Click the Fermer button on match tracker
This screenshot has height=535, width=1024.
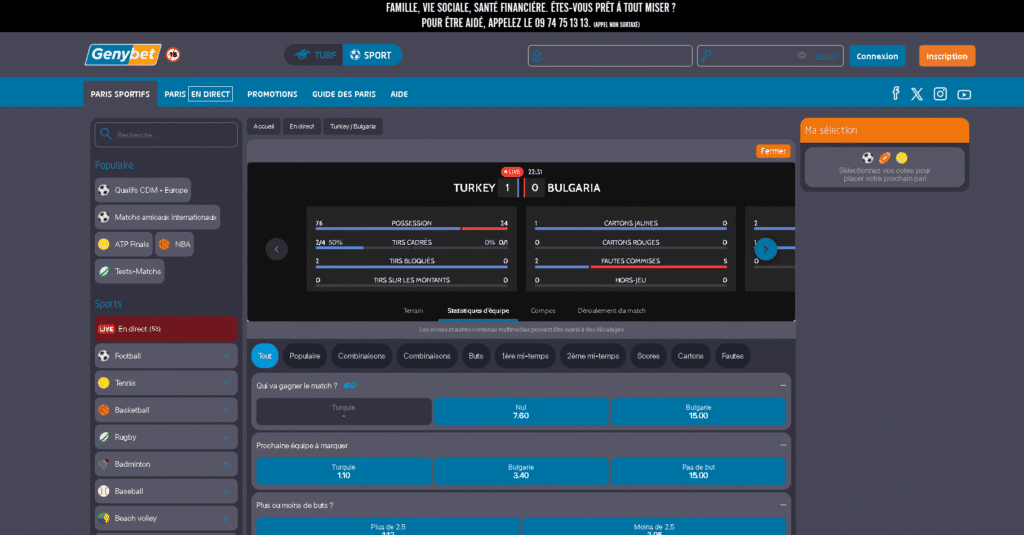click(x=773, y=151)
